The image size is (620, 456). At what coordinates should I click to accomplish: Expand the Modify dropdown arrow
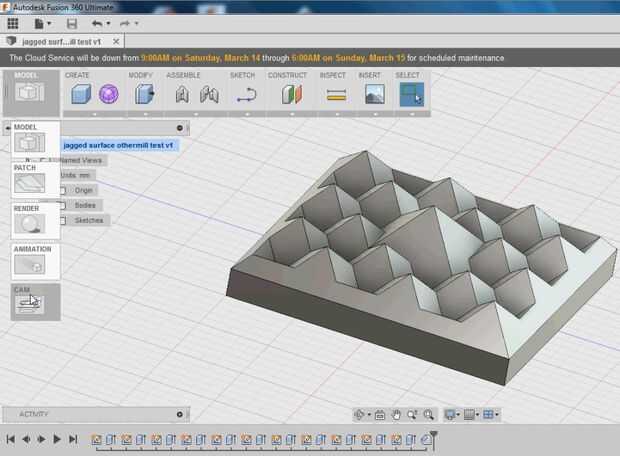point(144,114)
